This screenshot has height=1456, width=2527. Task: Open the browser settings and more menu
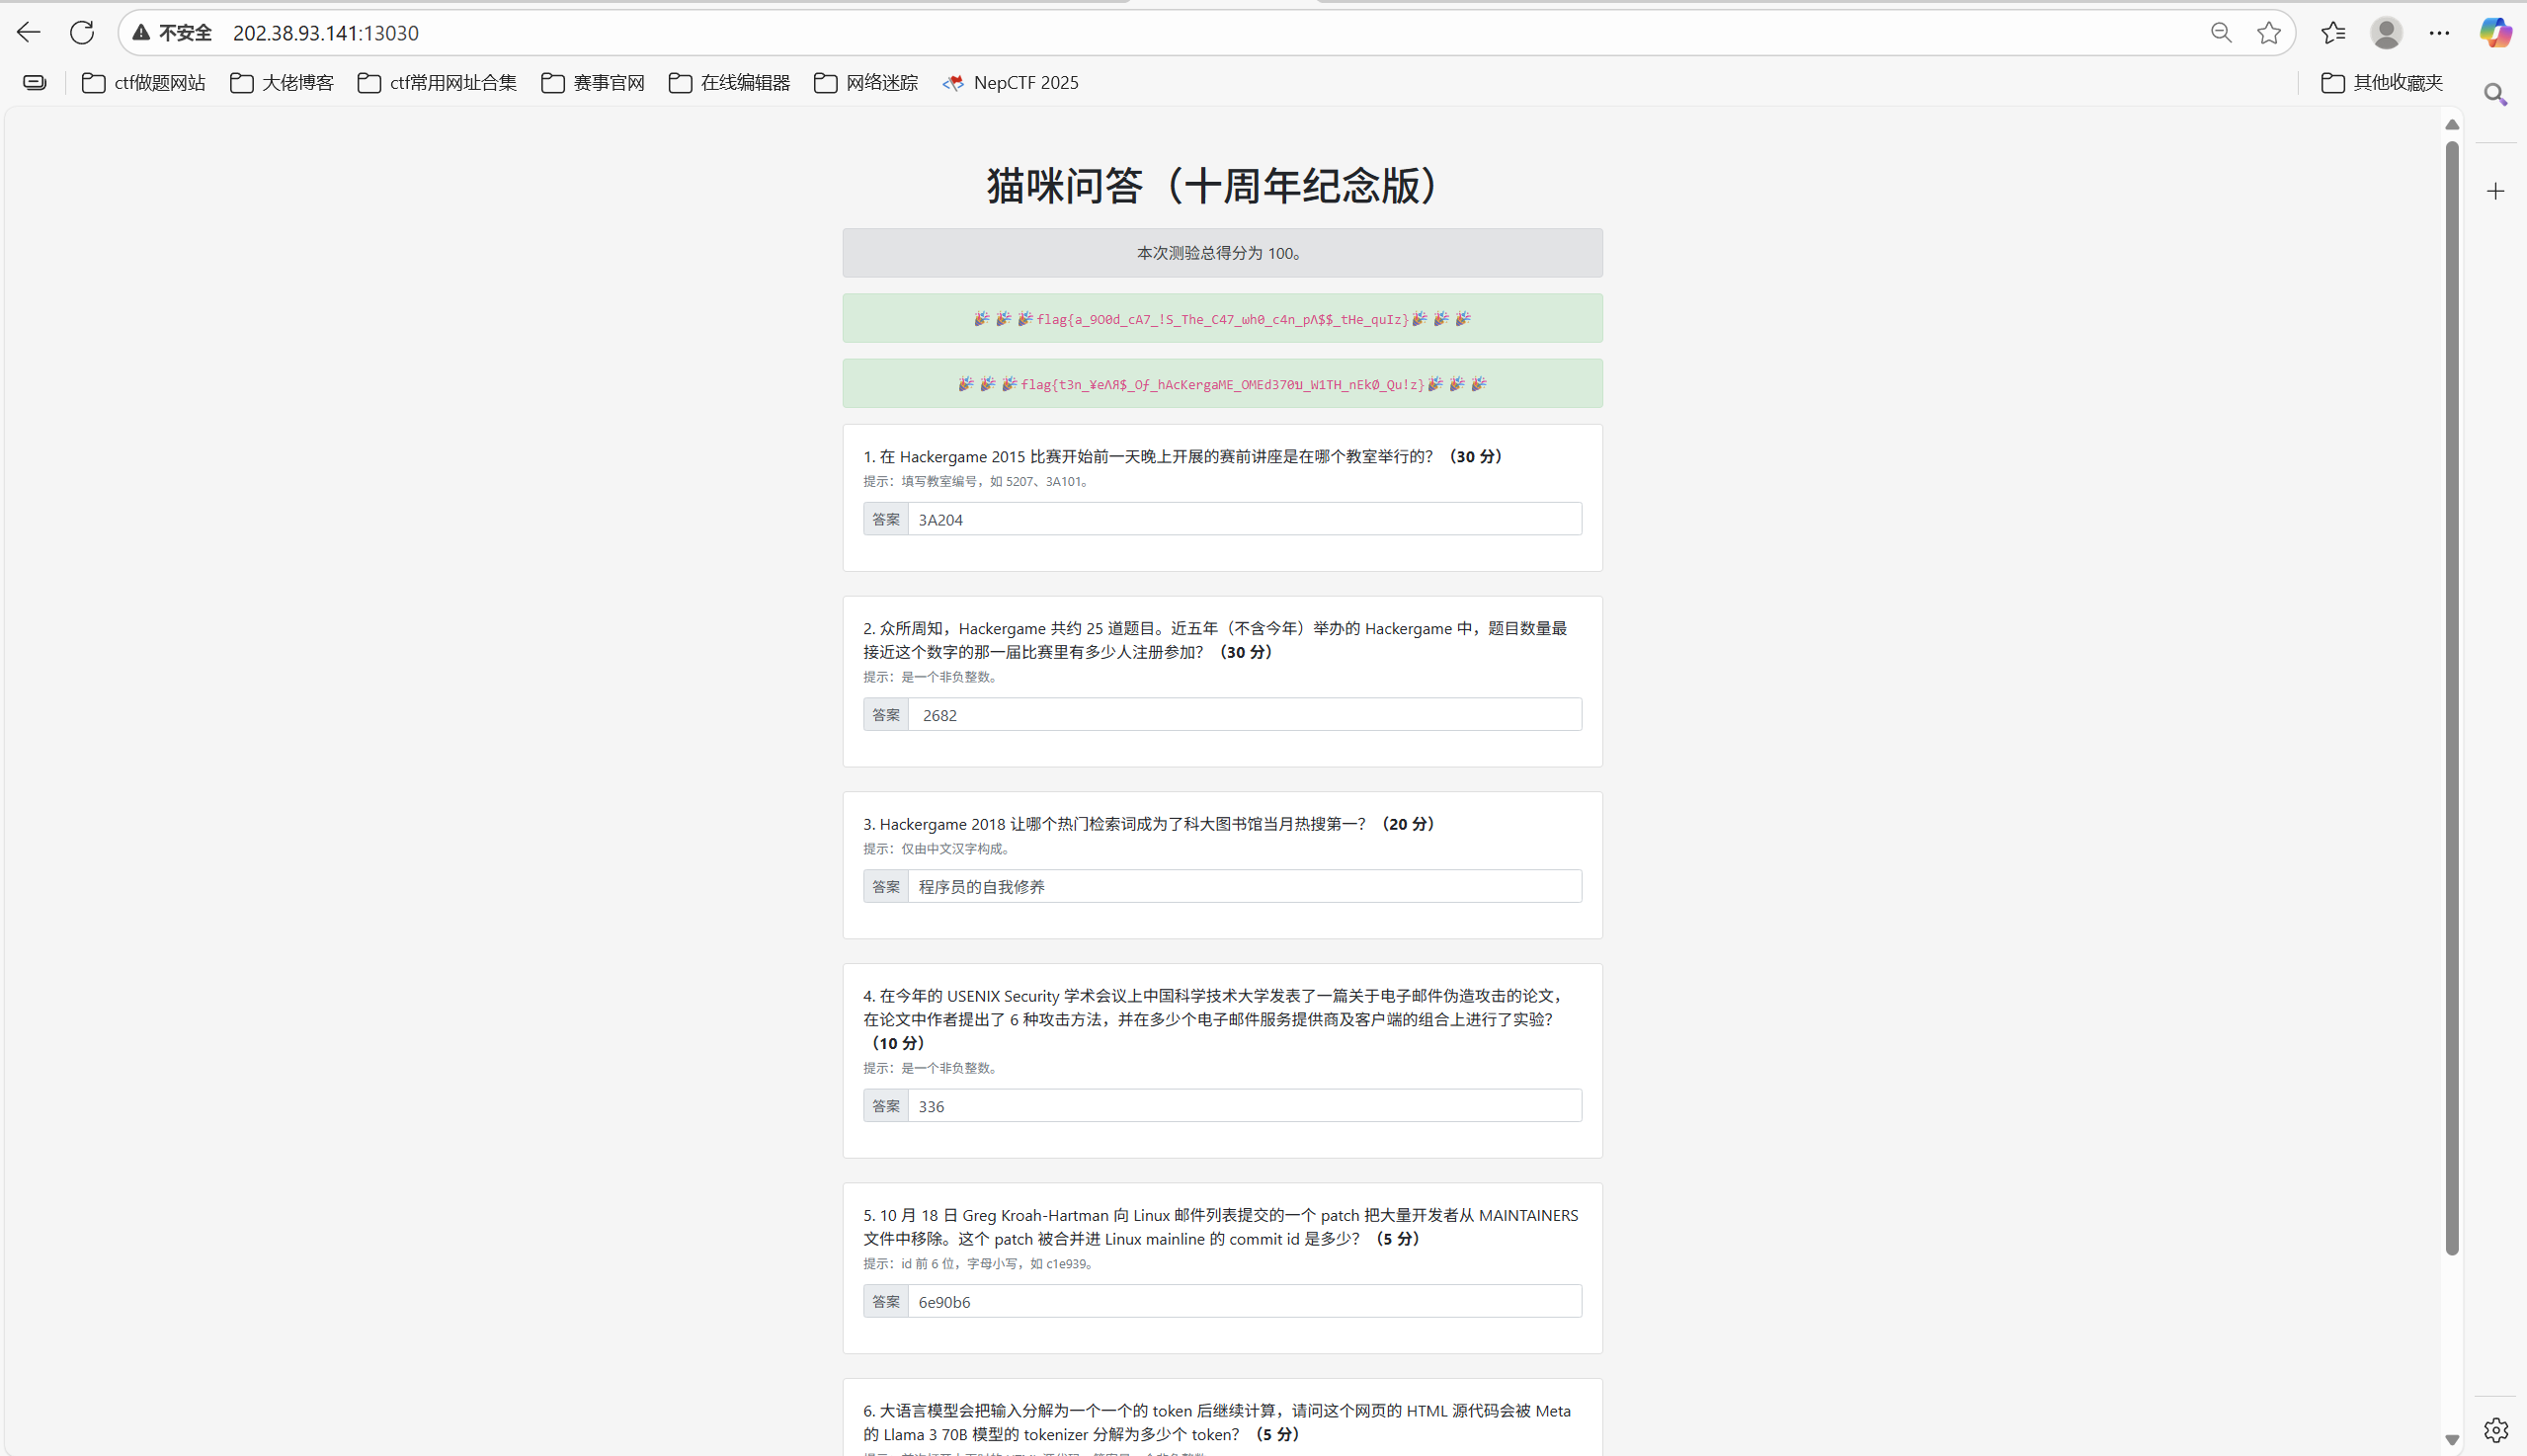[x=2439, y=33]
